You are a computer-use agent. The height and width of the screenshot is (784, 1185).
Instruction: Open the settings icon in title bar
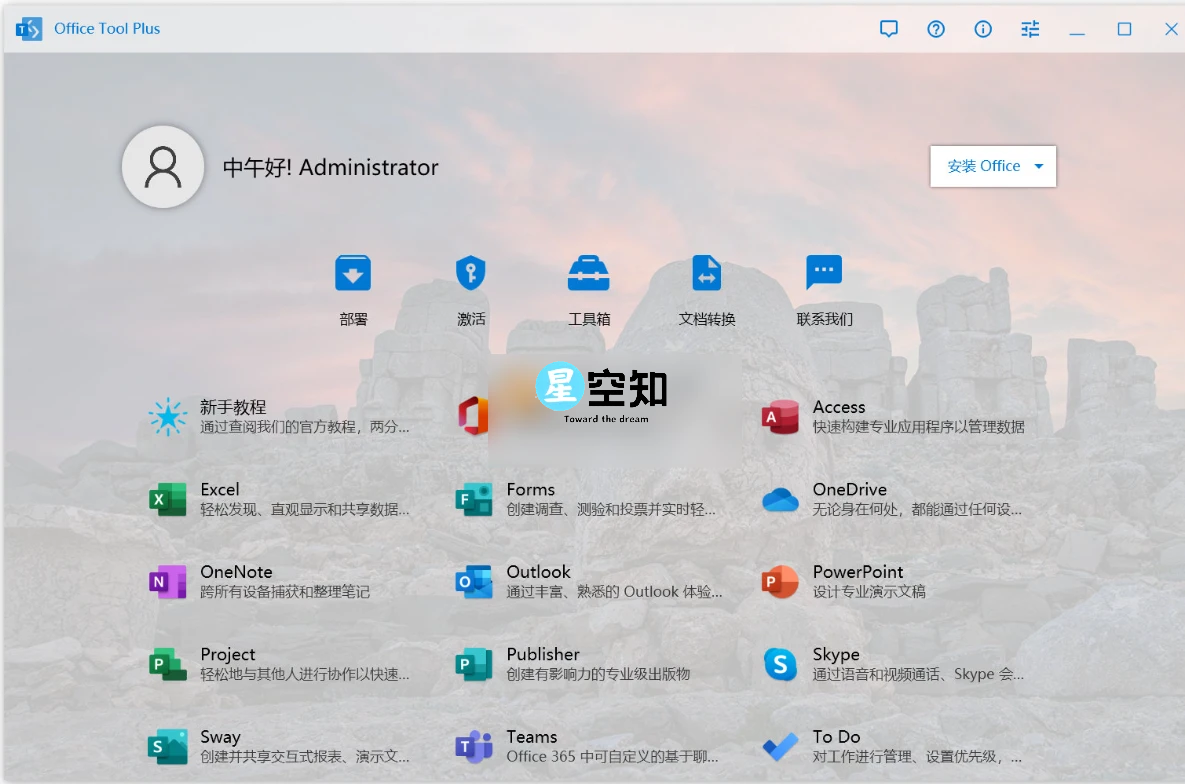[x=1030, y=29]
